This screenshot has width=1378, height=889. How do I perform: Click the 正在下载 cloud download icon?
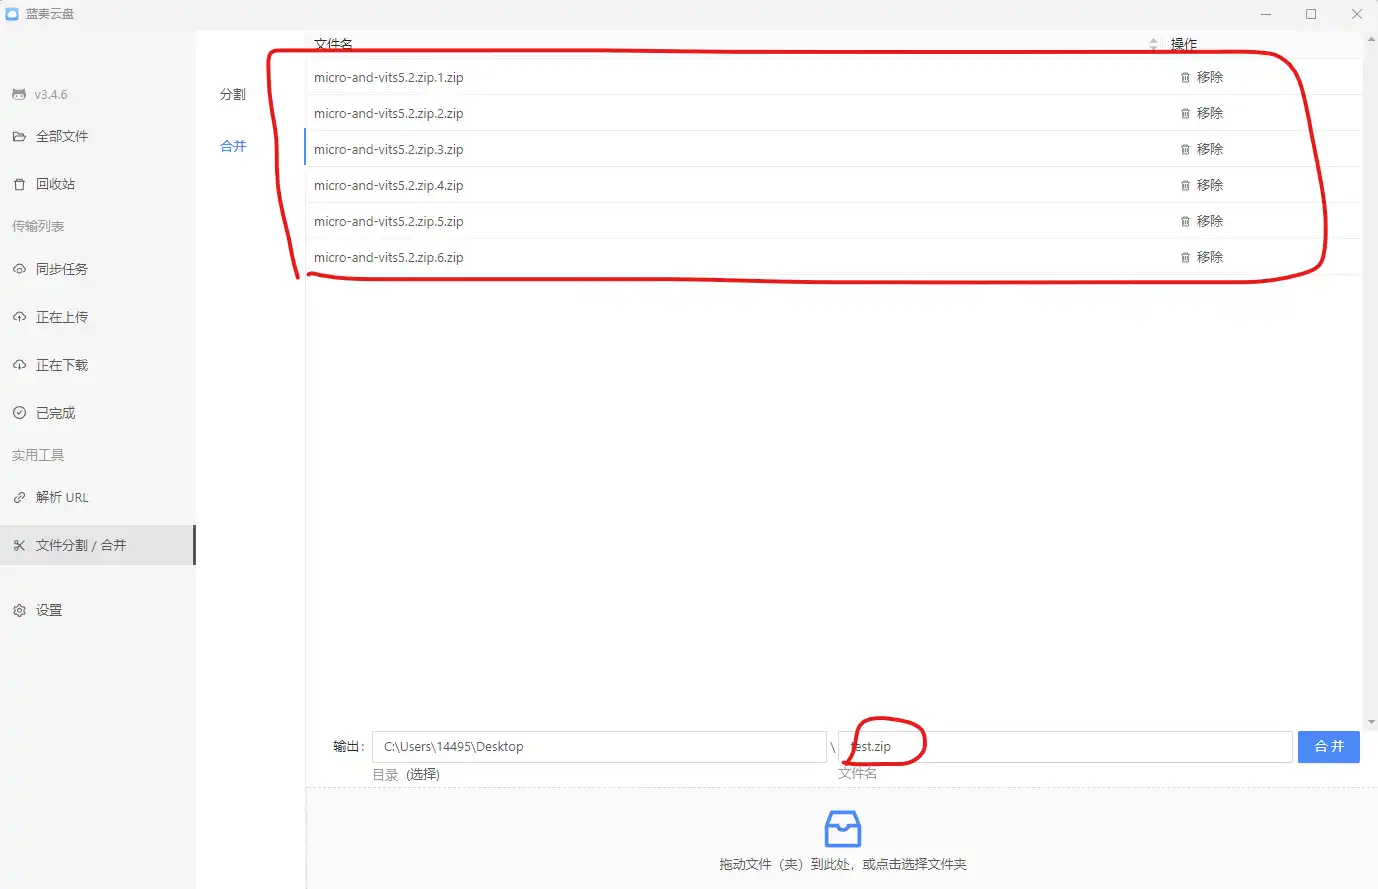19,365
